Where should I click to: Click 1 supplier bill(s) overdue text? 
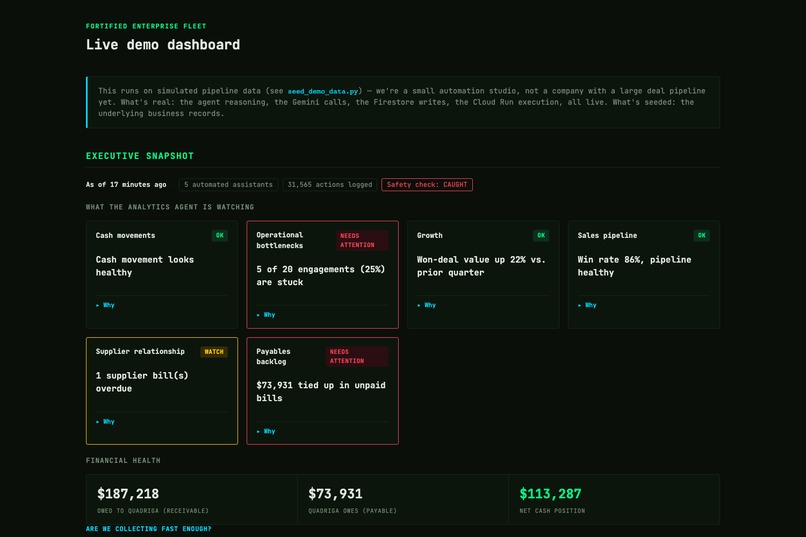pos(142,382)
